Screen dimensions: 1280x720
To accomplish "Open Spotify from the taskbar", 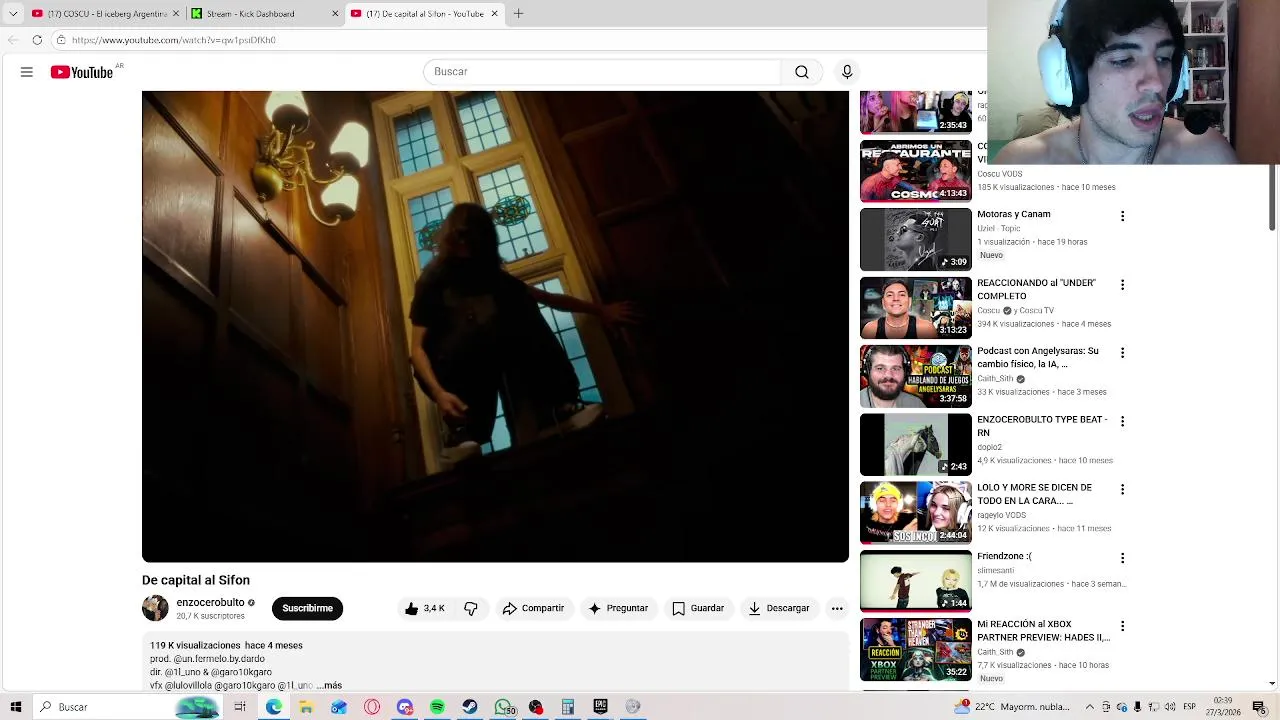I will pos(437,707).
